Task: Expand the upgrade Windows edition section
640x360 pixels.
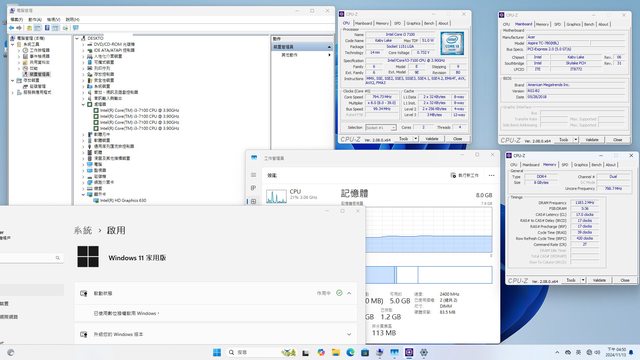Action: (349, 334)
